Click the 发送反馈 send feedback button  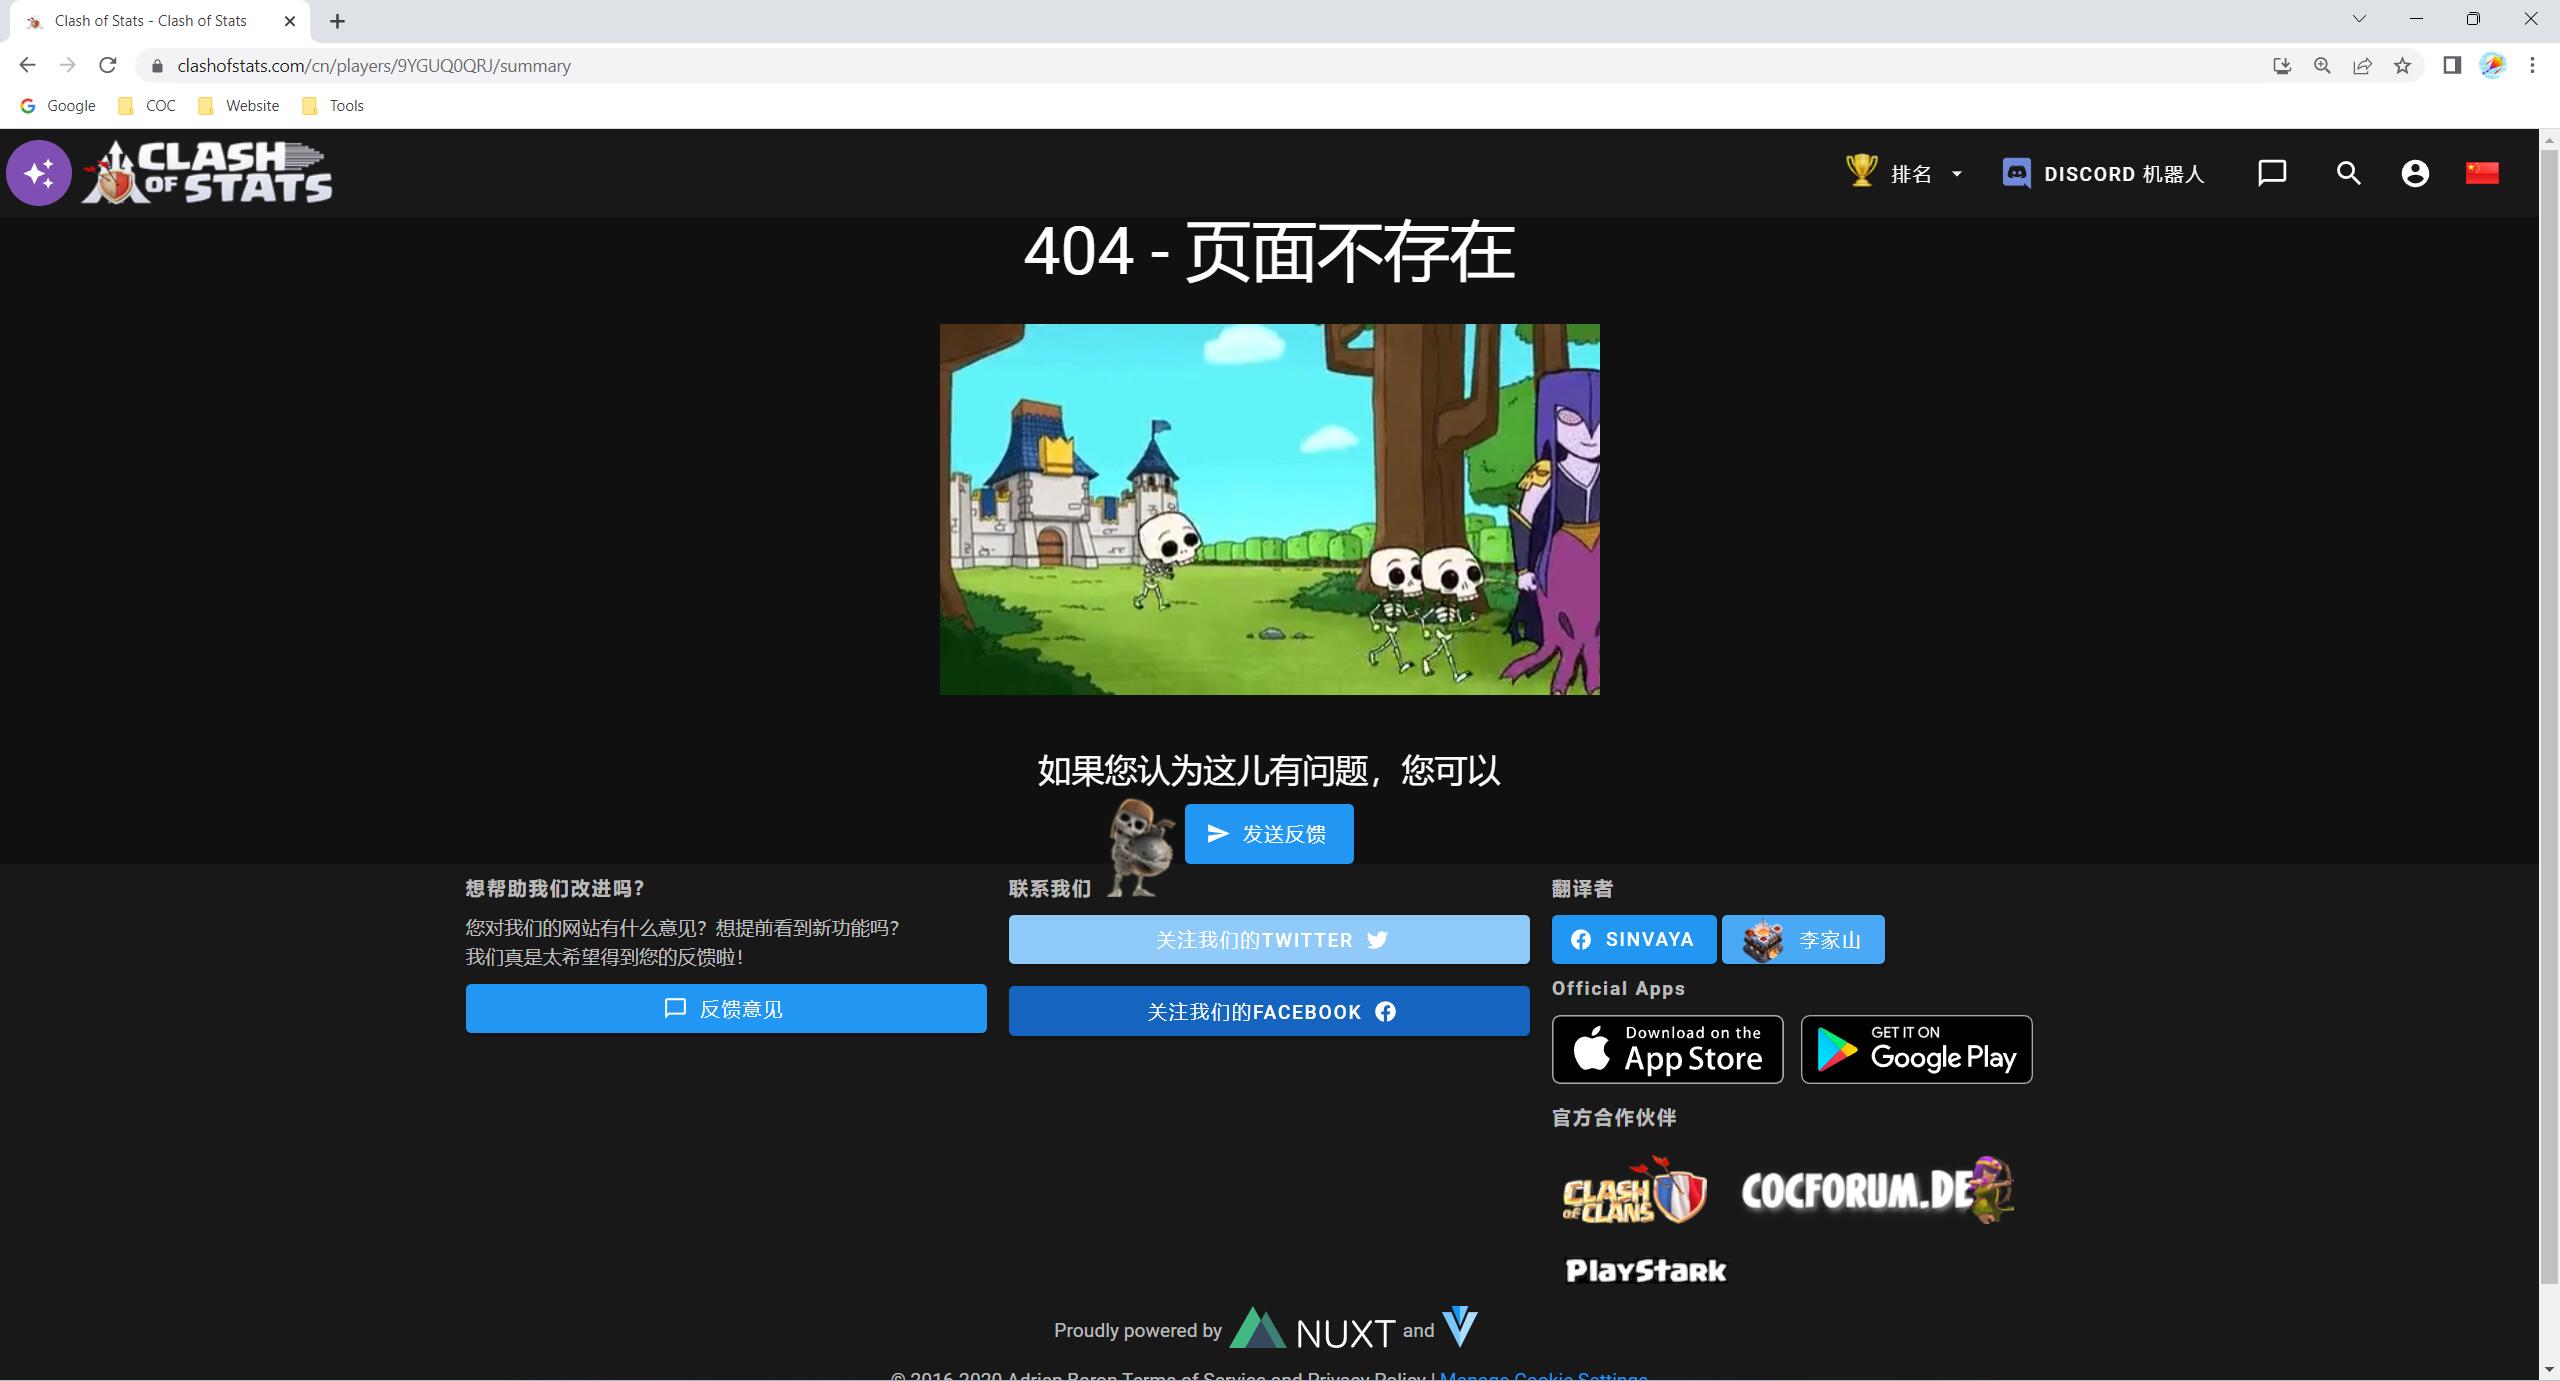point(1268,834)
